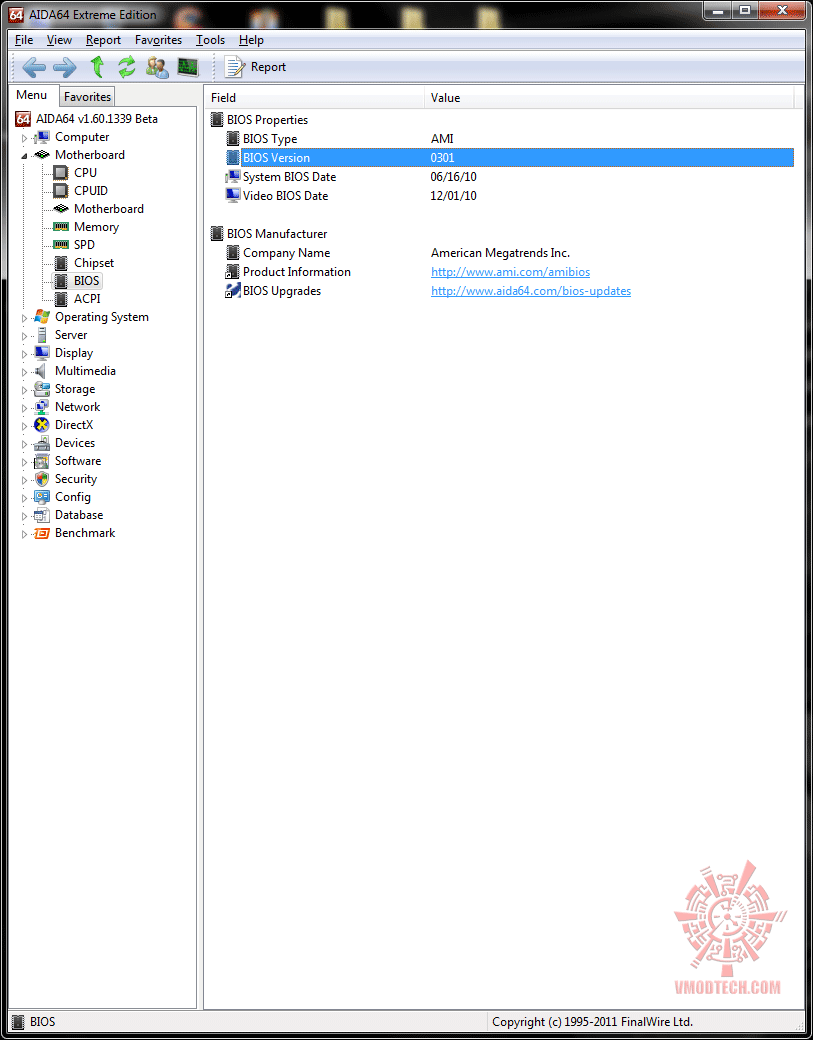The image size is (813, 1040).
Task: Open the File menu
Action: coord(24,40)
